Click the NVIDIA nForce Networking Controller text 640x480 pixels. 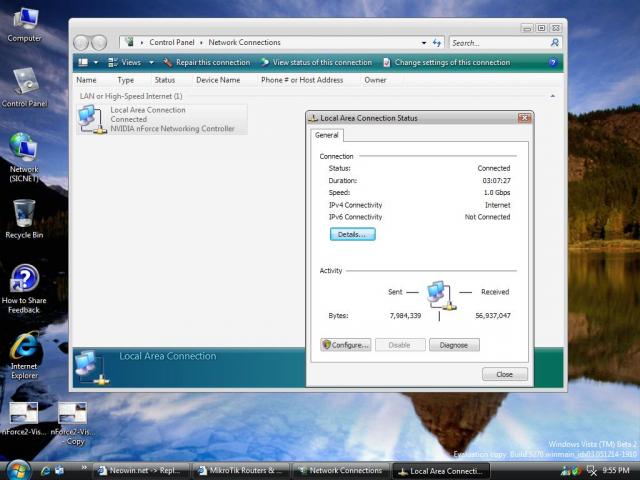pyautogui.click(x=172, y=129)
